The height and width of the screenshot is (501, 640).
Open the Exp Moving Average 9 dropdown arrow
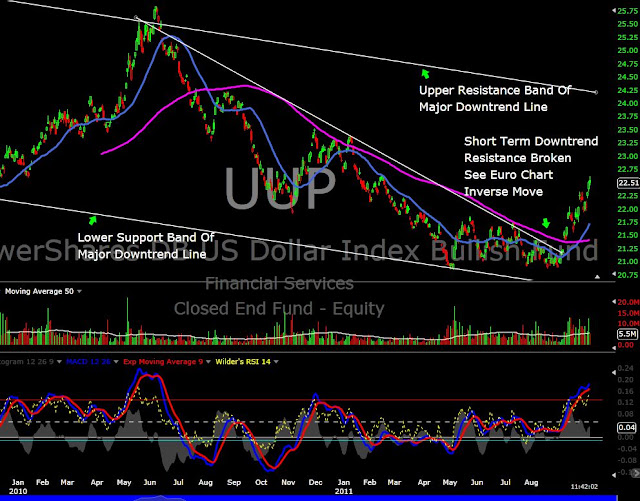(x=208, y=362)
